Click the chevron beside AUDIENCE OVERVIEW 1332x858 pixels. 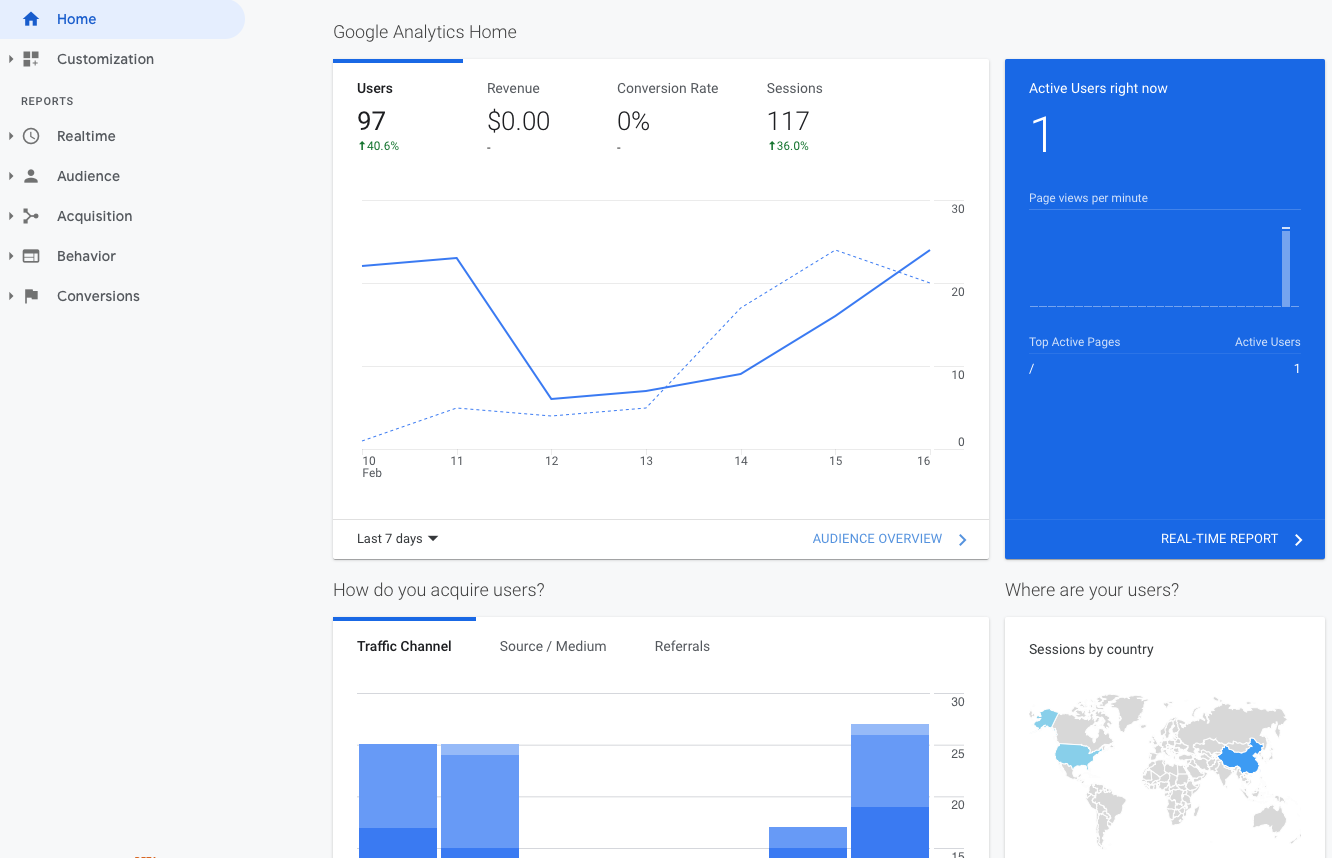coord(962,539)
